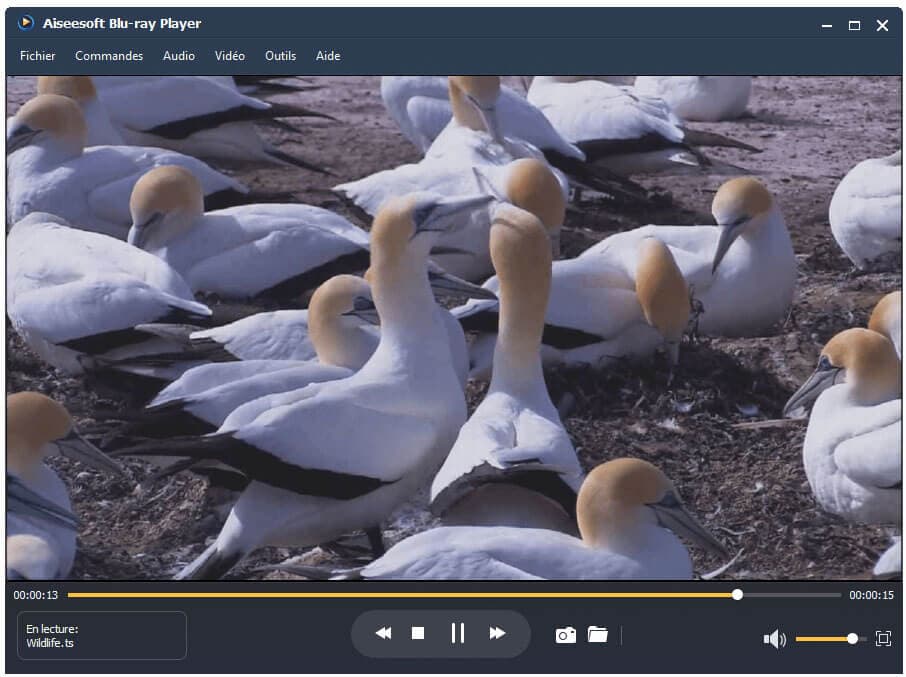
Task: Mute the volume speaker icon
Action: point(774,638)
